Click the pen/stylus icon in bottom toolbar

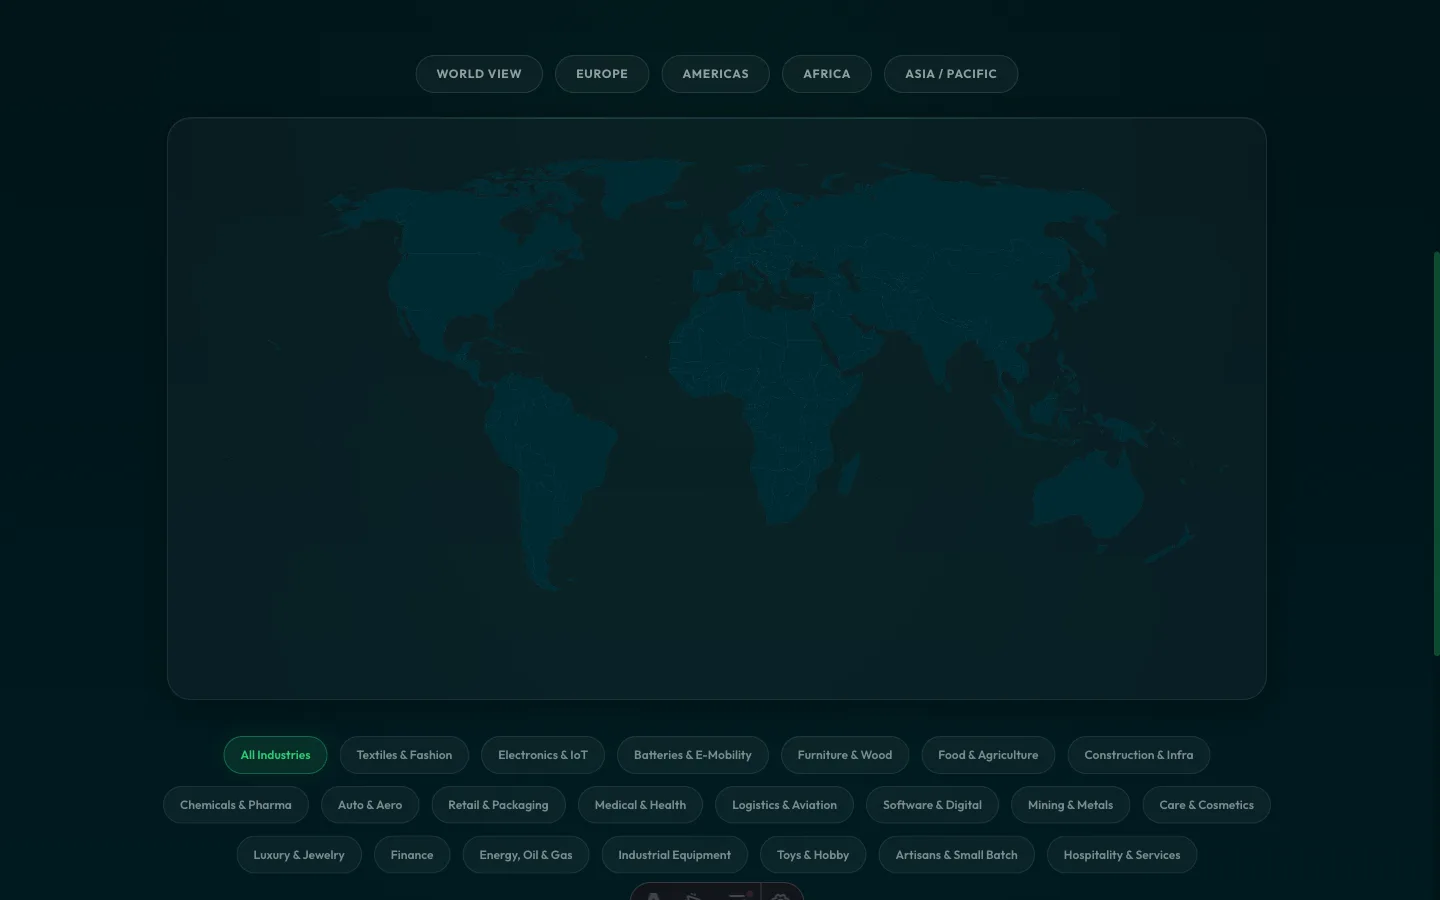[x=694, y=897]
